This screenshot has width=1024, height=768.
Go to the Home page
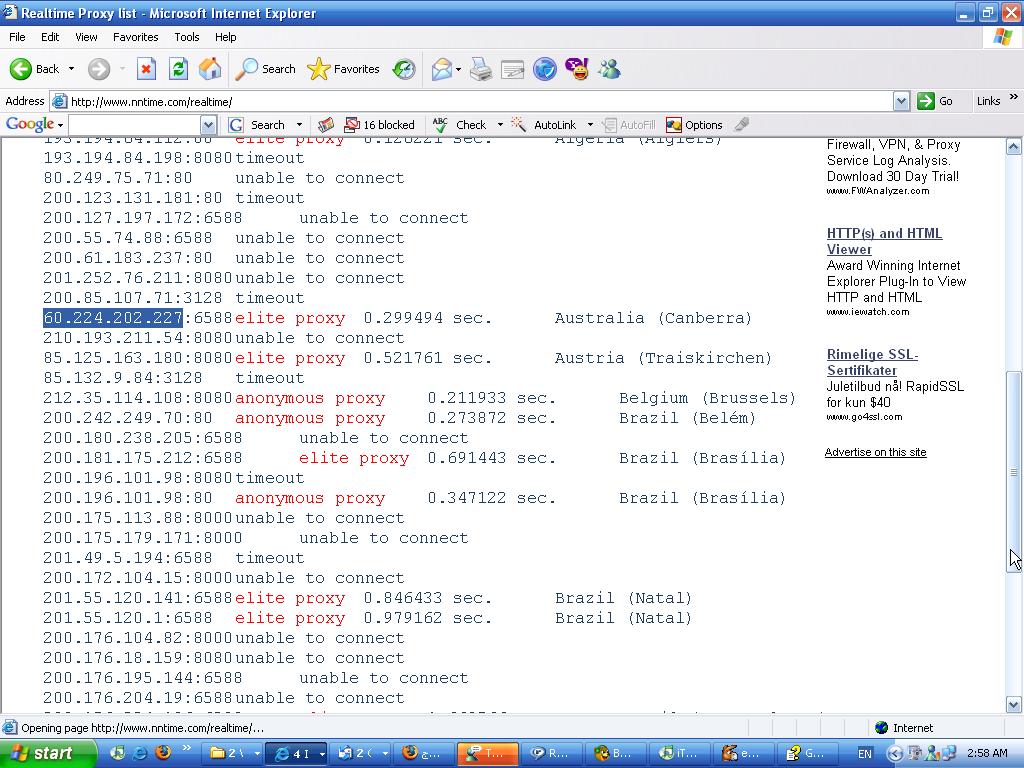[x=210, y=69]
